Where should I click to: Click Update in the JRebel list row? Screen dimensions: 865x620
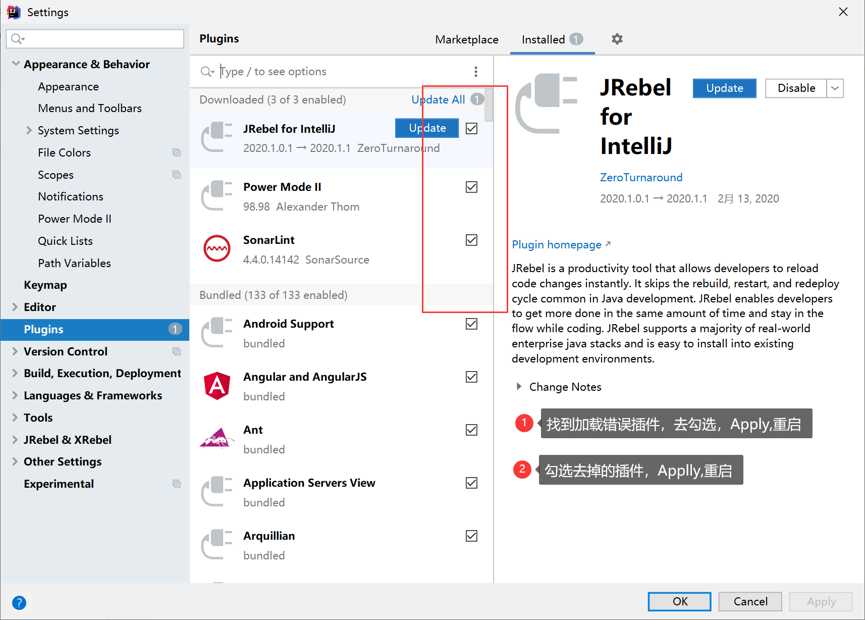[426, 128]
